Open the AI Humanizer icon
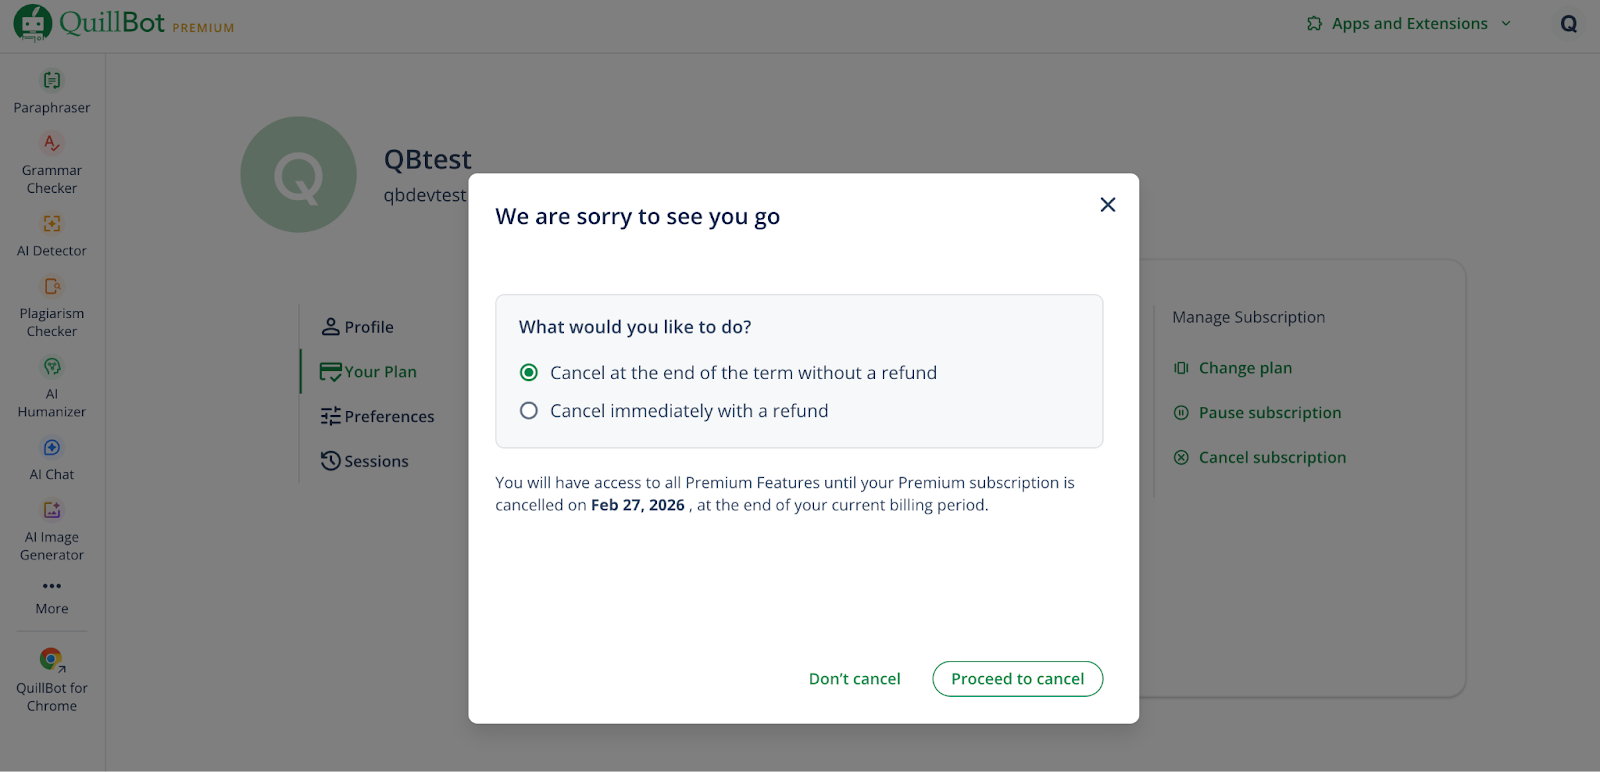Screen dimensions: 1600x772 [x=52, y=367]
